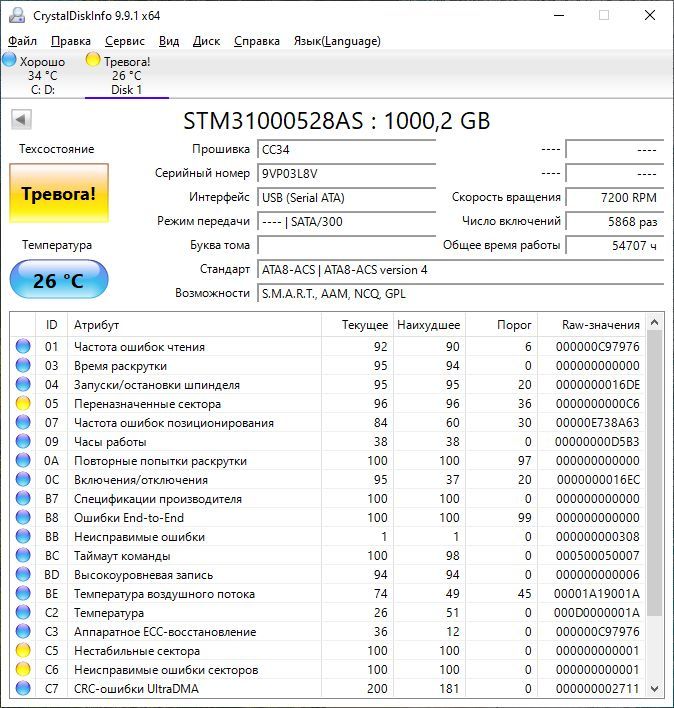This screenshot has width=674, height=708.
Task: Open the Диск menu
Action: [206, 41]
